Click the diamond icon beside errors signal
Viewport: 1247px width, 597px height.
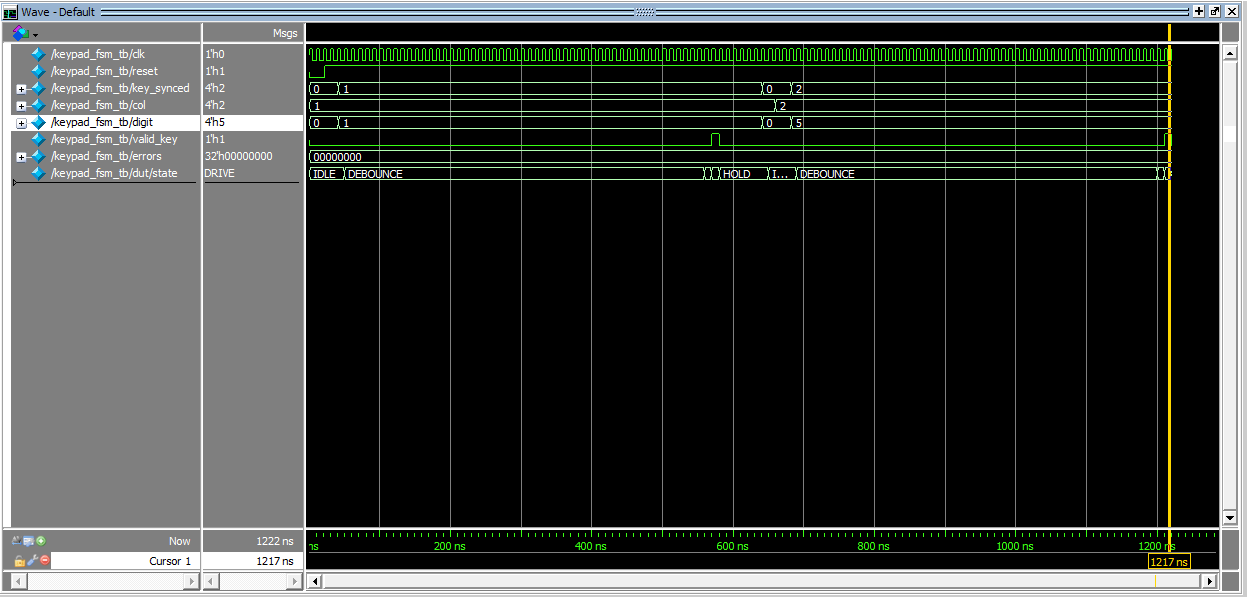point(39,156)
